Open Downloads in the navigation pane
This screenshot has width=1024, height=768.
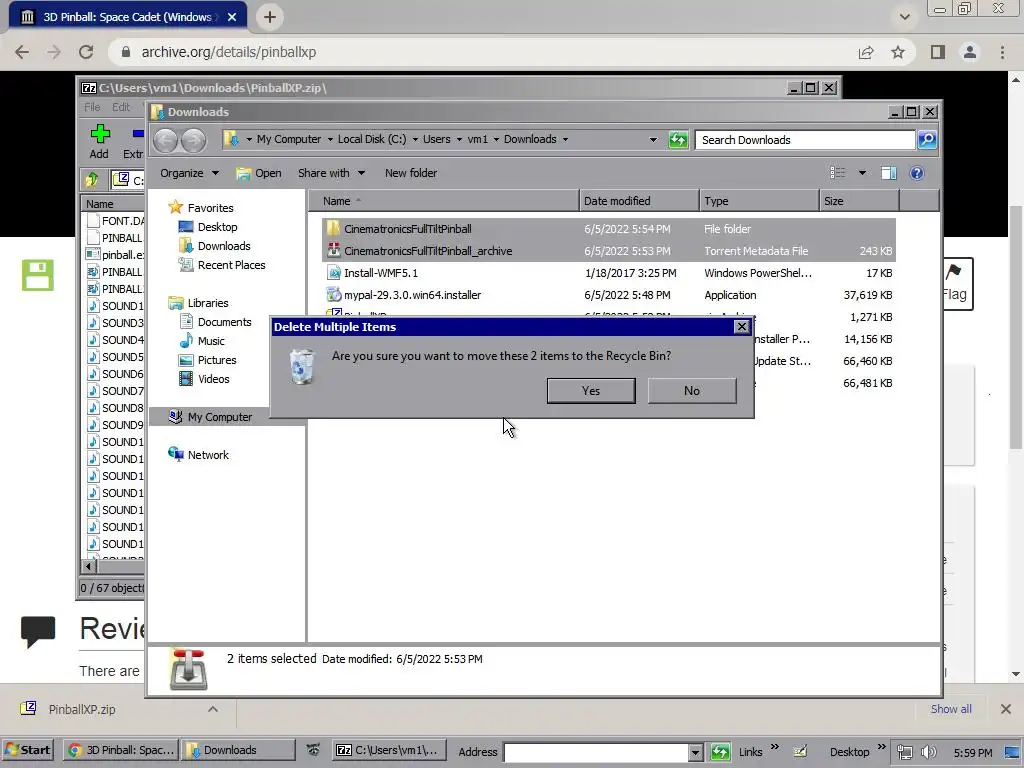215,246
